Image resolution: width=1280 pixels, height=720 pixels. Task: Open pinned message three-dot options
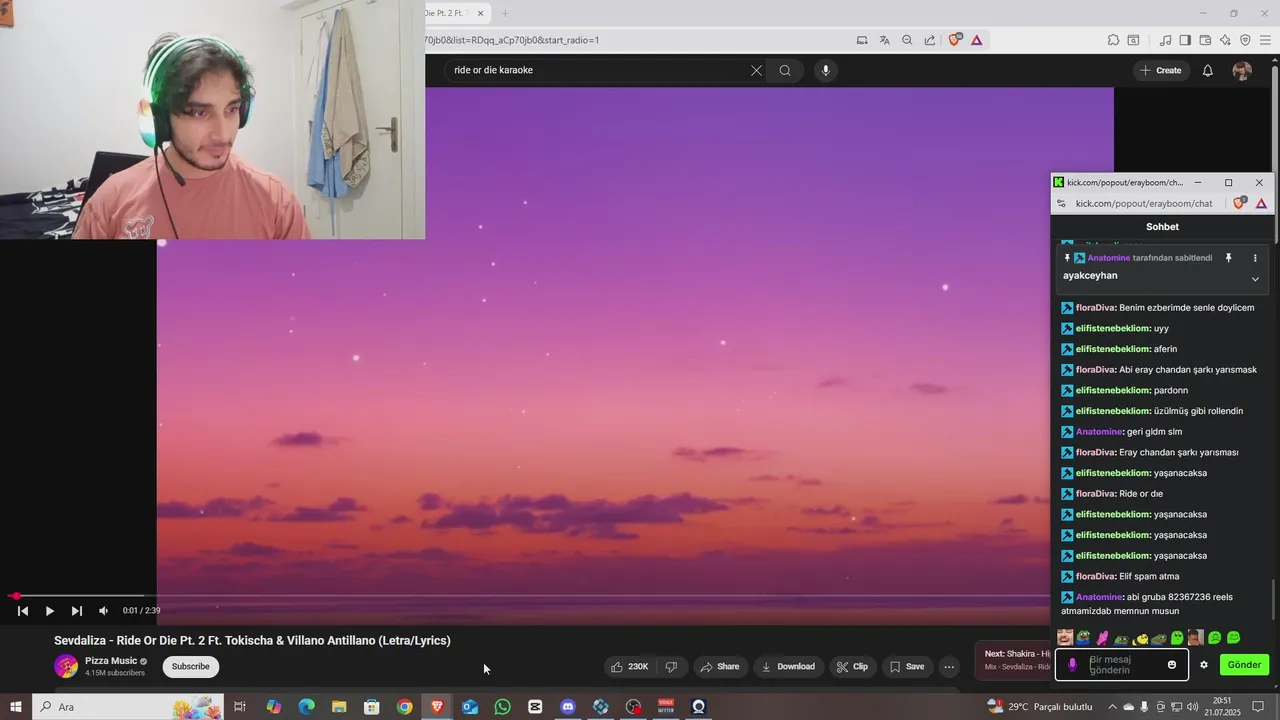coord(1255,258)
